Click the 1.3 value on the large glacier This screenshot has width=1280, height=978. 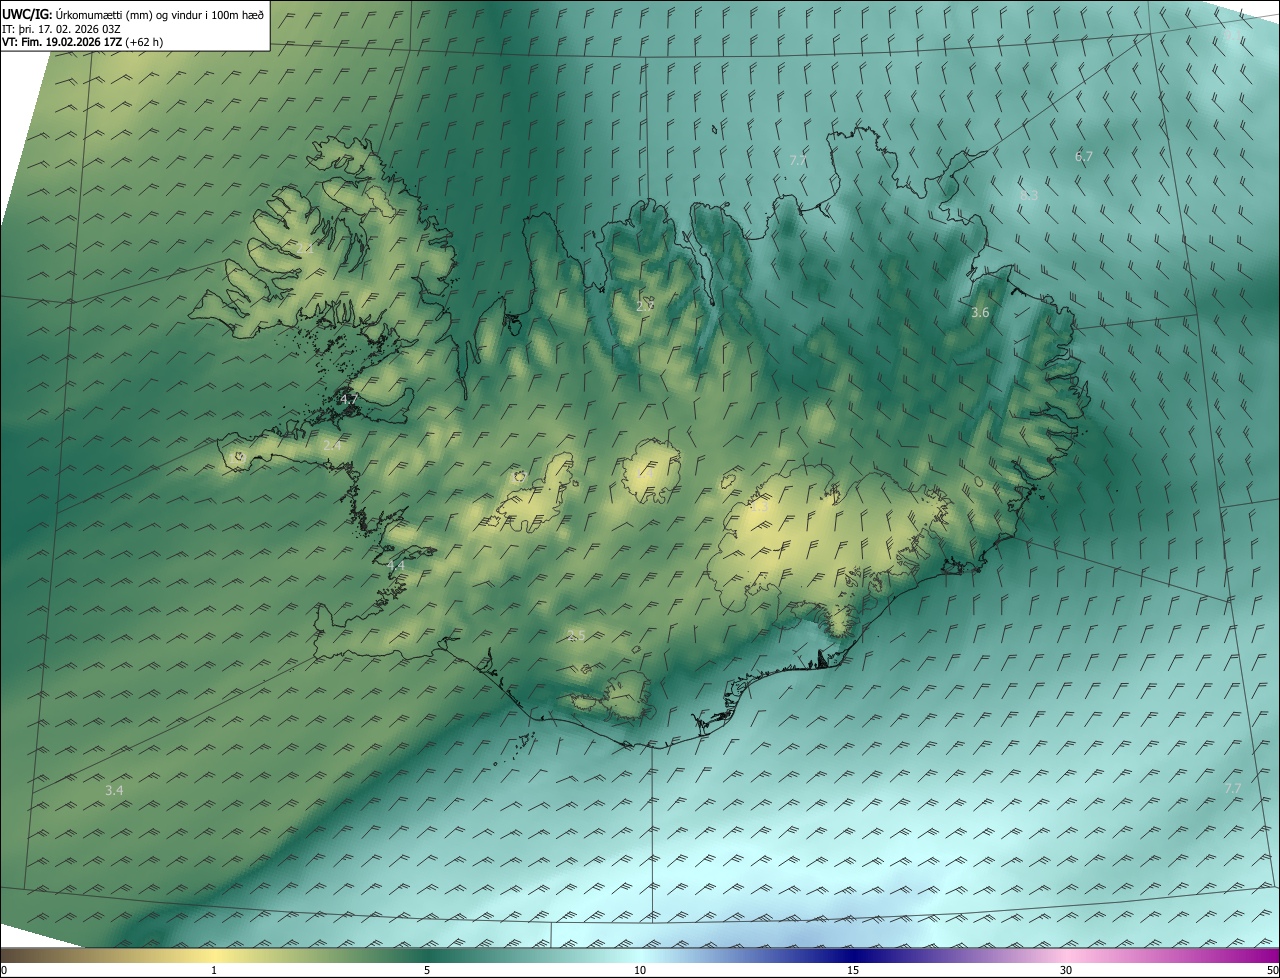(758, 507)
